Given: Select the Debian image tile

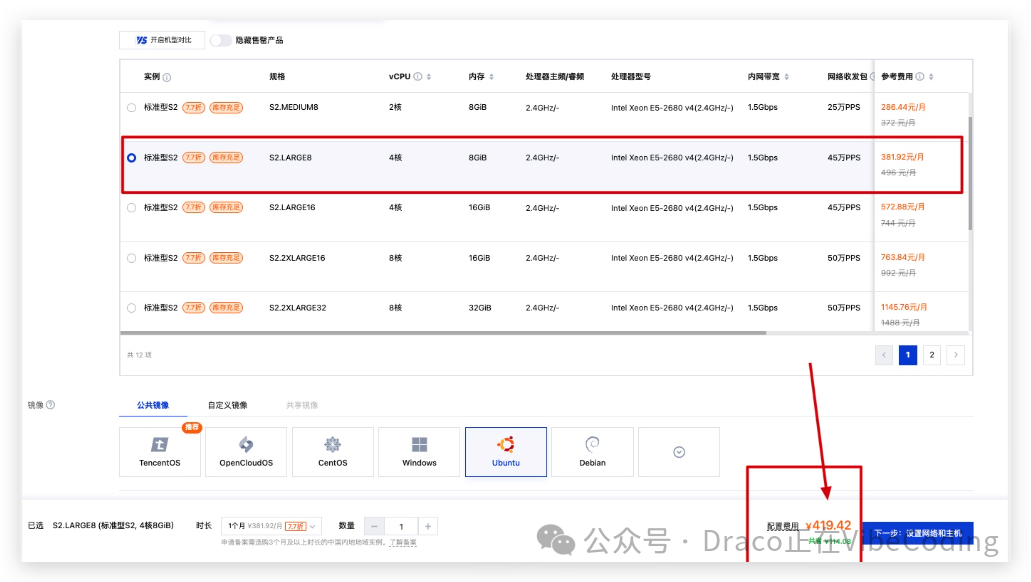Looking at the screenshot, I should 592,451.
